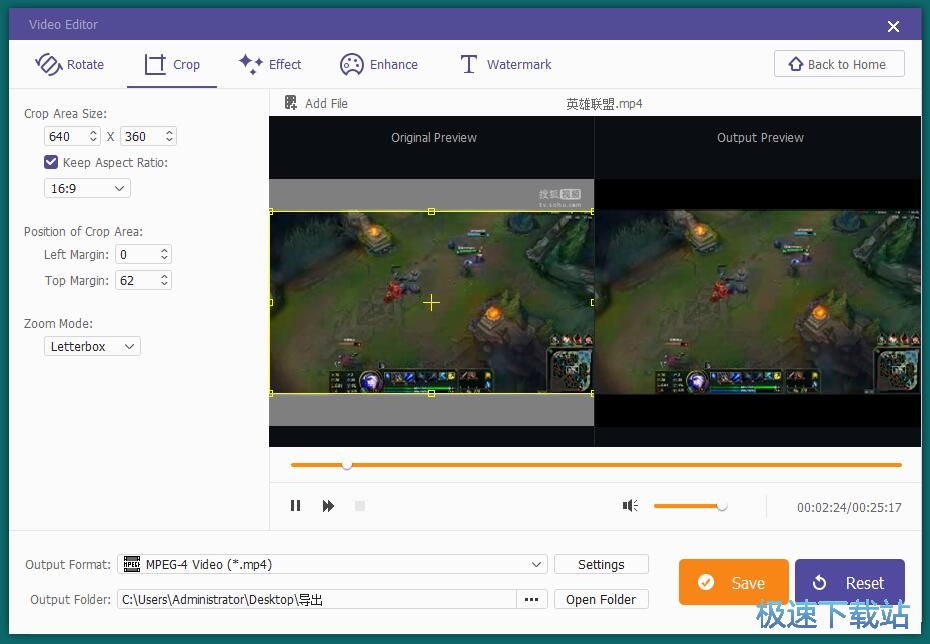Browse output folder with the ellipsis button
930x644 pixels.
pyautogui.click(x=531, y=600)
